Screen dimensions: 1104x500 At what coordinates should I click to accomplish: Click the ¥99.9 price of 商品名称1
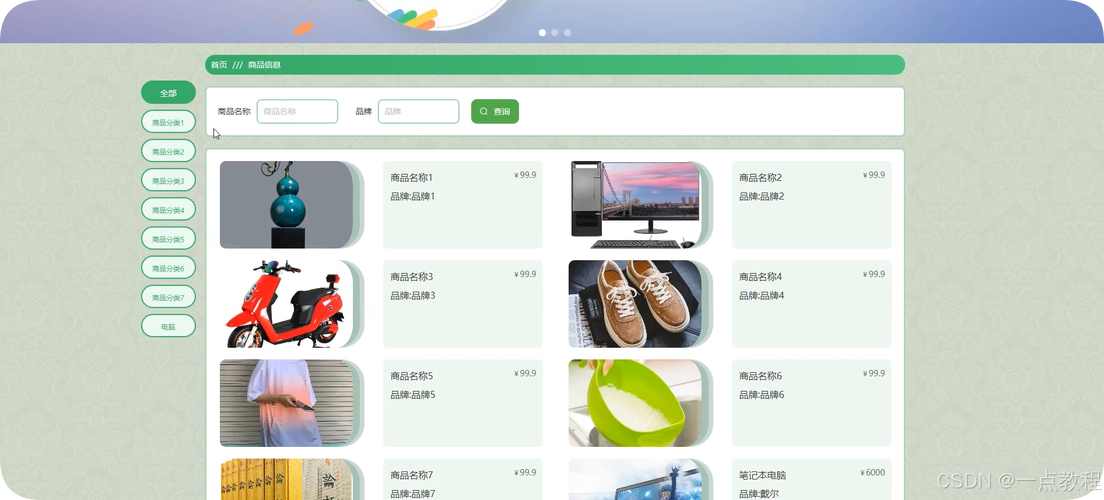pos(525,175)
